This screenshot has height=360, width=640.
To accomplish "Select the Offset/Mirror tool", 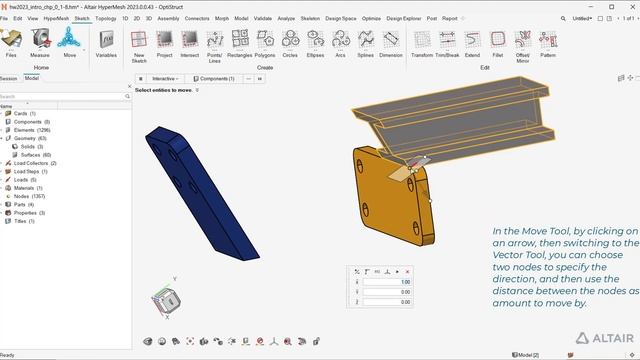I will pos(522,46).
